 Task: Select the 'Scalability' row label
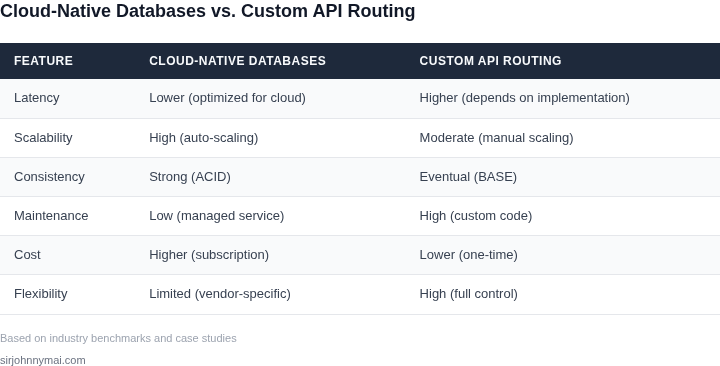pyautogui.click(x=43, y=138)
